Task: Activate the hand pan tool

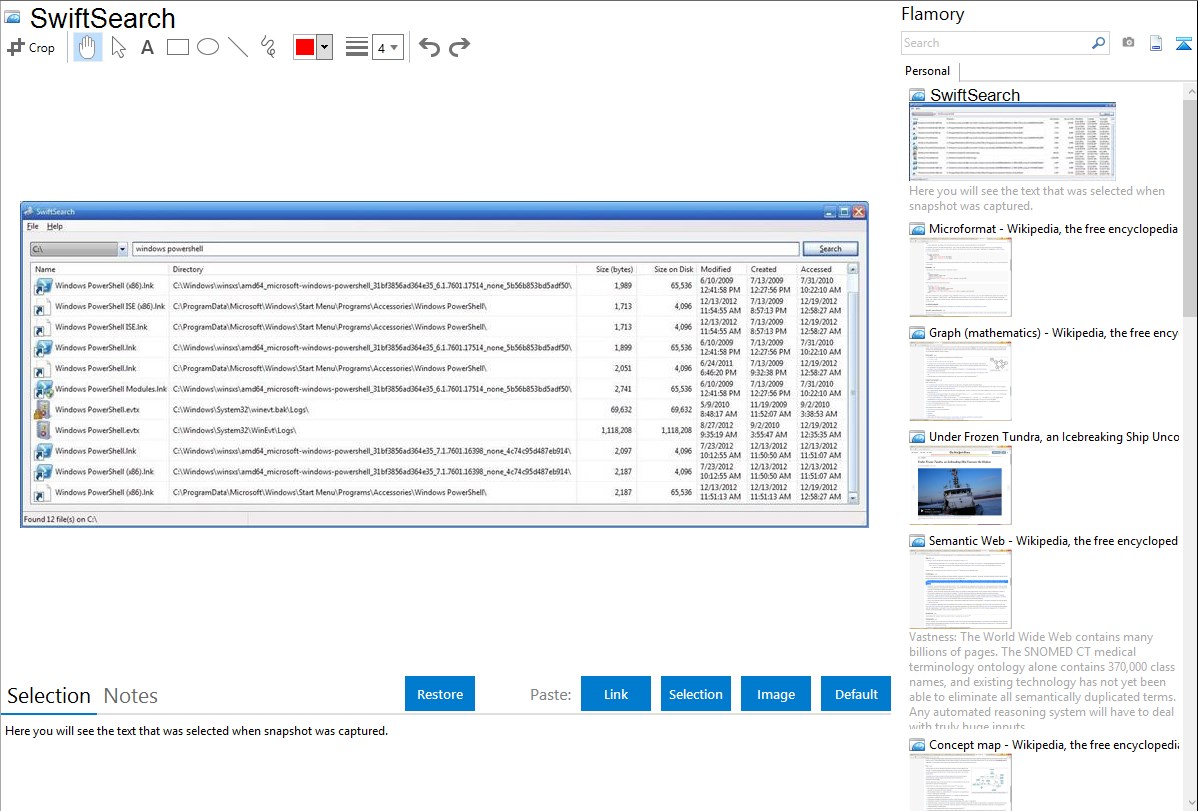Action: [88, 47]
